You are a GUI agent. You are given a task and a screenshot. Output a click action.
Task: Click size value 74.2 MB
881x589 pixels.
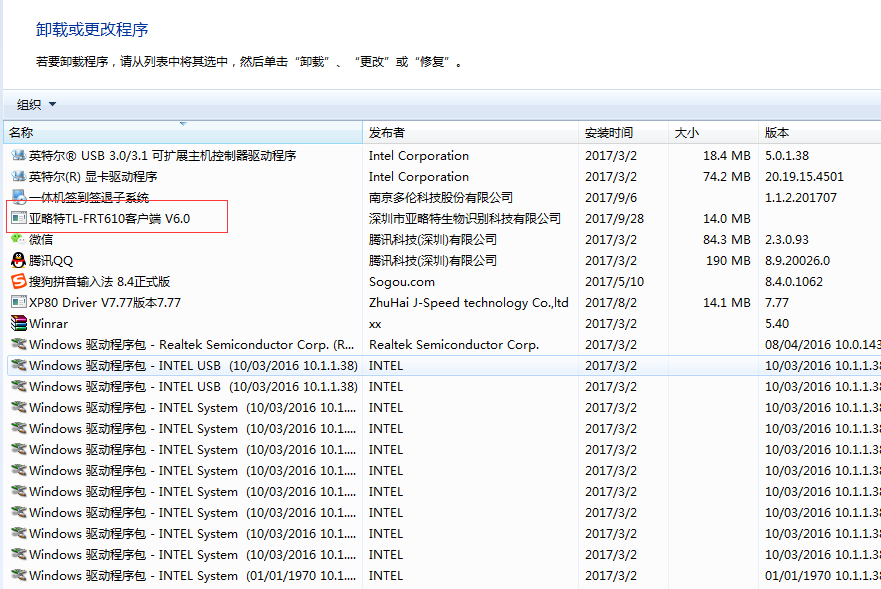point(726,176)
